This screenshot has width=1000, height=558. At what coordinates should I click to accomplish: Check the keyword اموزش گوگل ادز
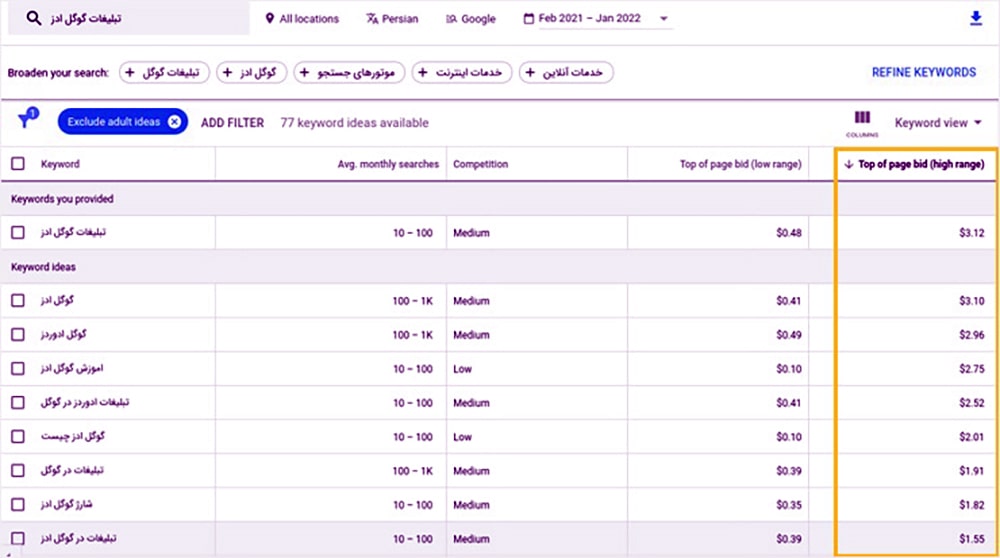[18, 369]
